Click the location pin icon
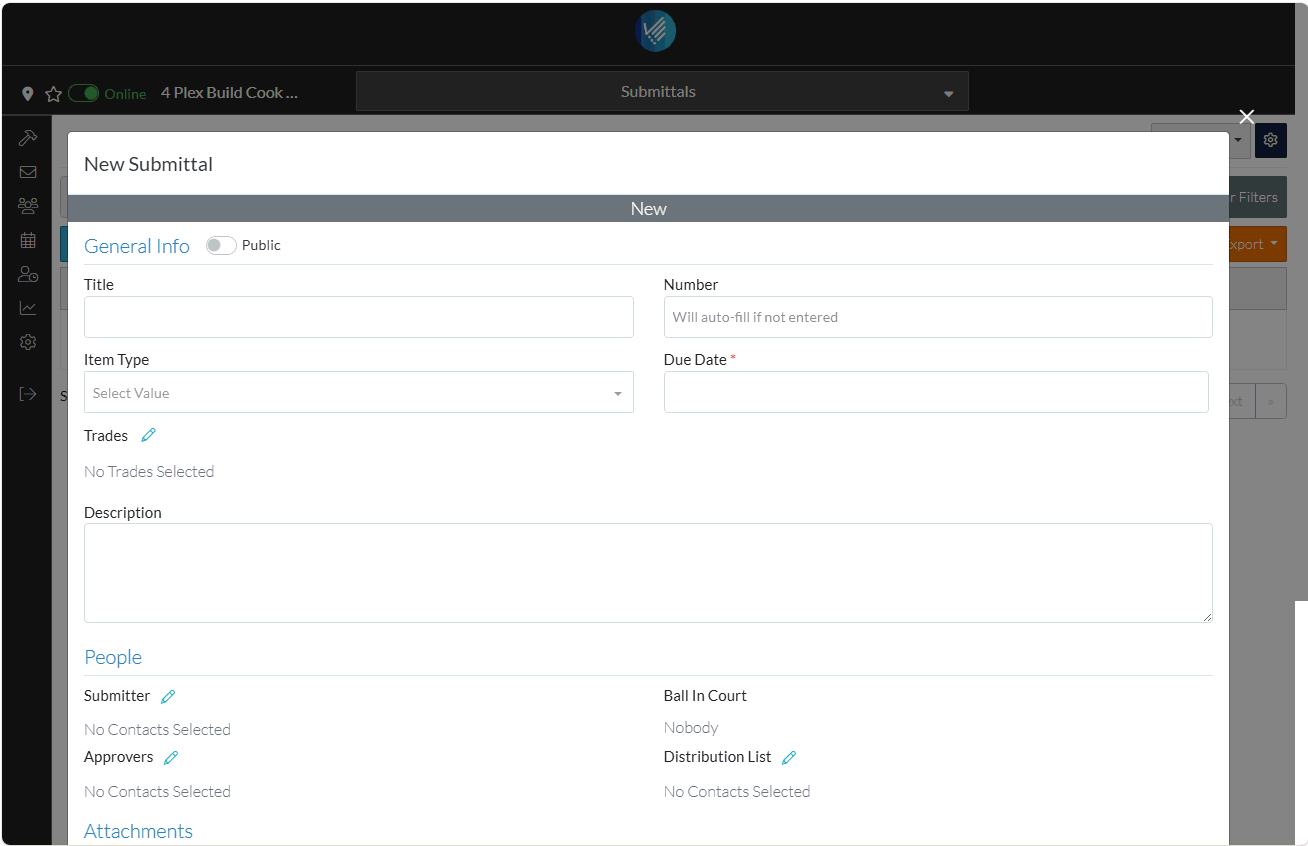This screenshot has width=1308, height=846. [28, 93]
